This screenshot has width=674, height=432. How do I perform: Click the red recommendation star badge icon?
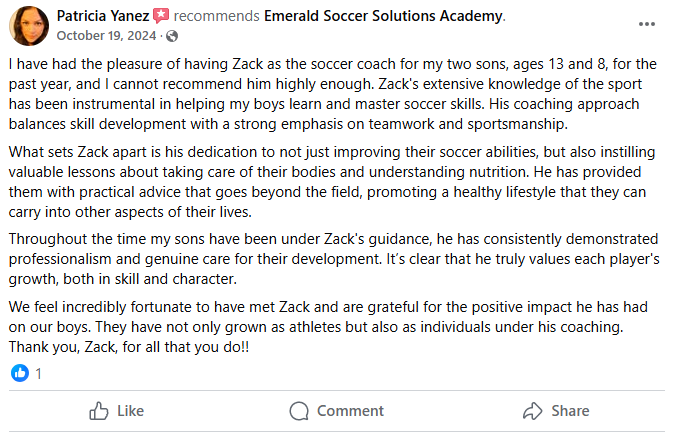coord(161,16)
